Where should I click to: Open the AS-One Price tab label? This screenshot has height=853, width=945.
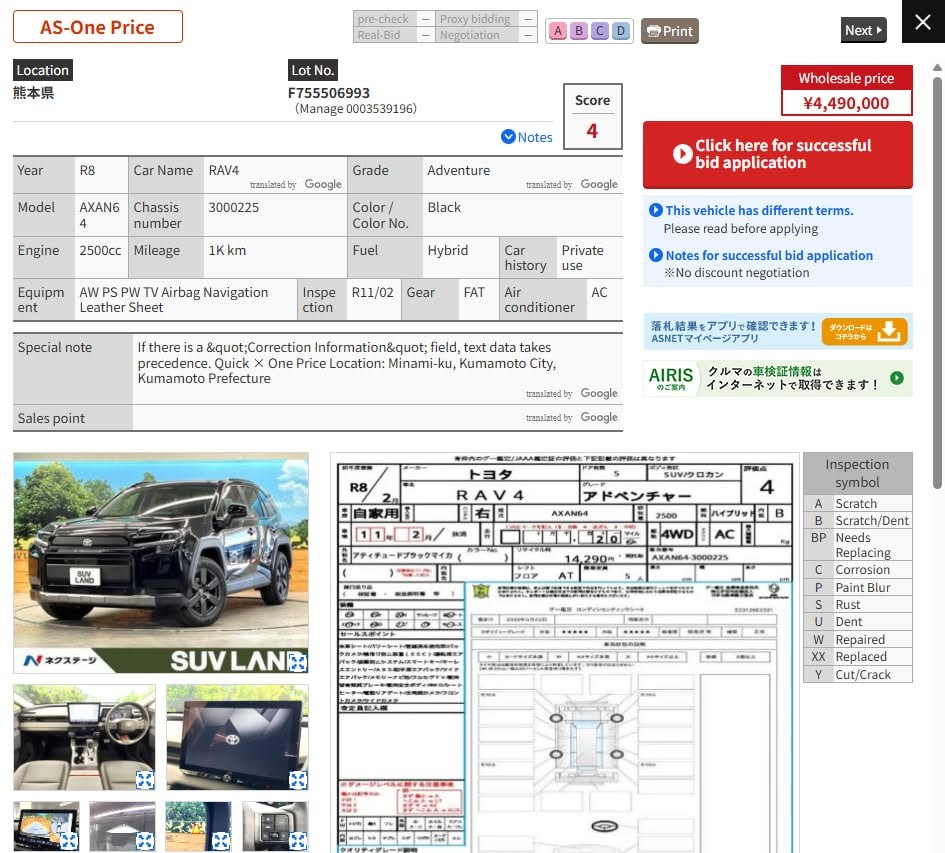(98, 27)
